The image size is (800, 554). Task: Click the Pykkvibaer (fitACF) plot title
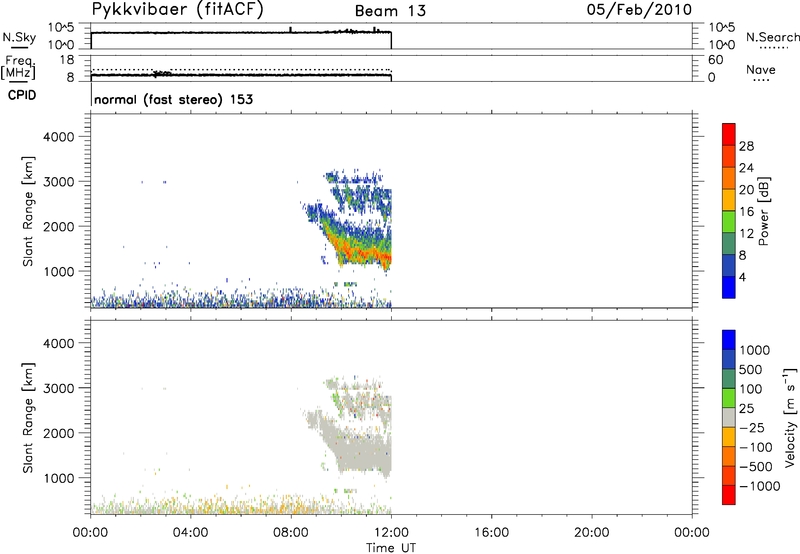coord(178,10)
